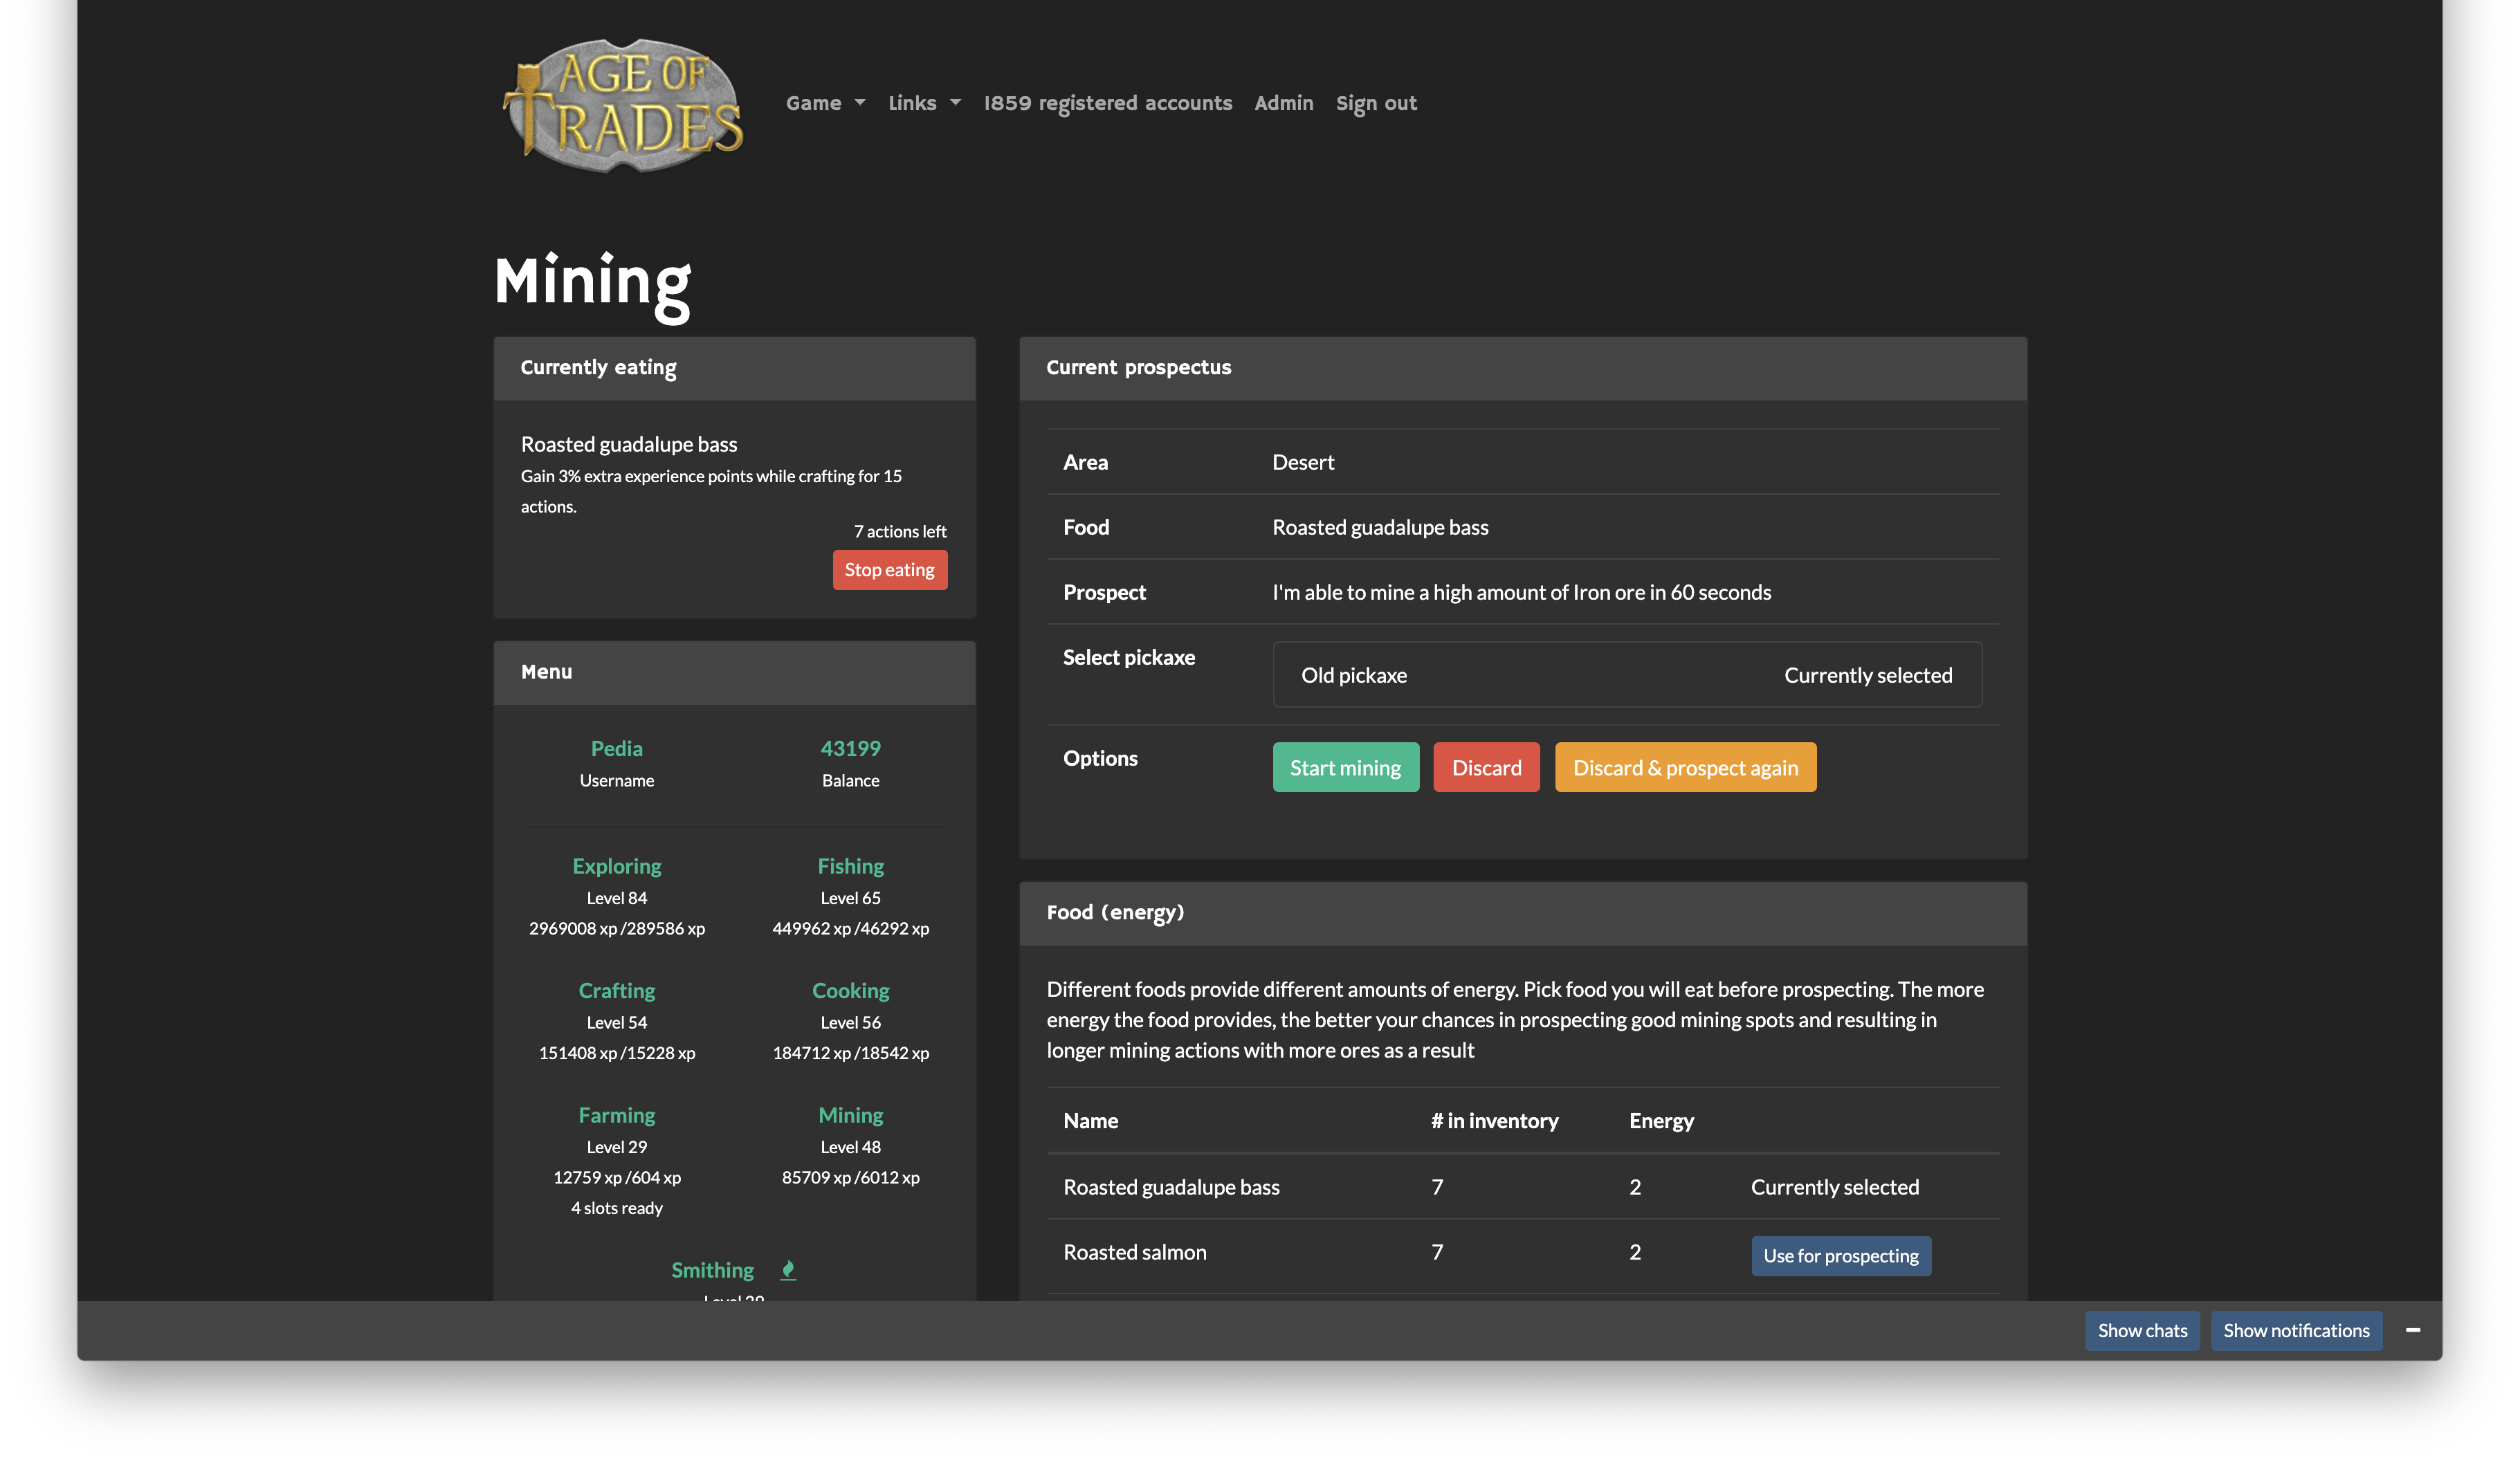The image size is (2520, 1463).
Task: Open the Fishing skill page
Action: [850, 865]
